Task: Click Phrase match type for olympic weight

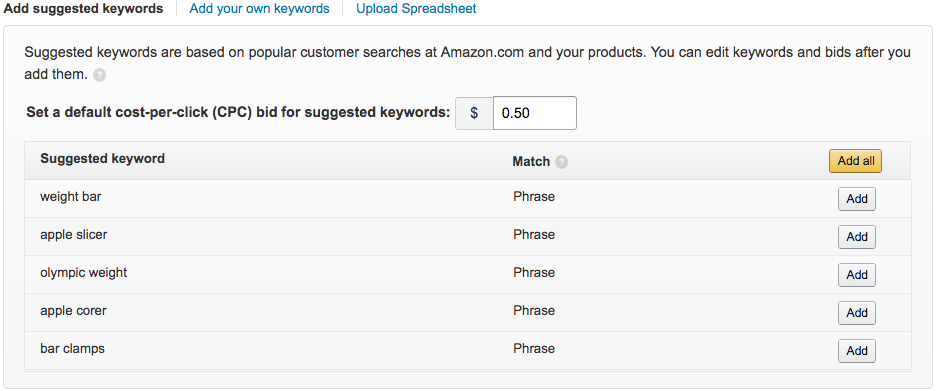Action: pos(534,272)
